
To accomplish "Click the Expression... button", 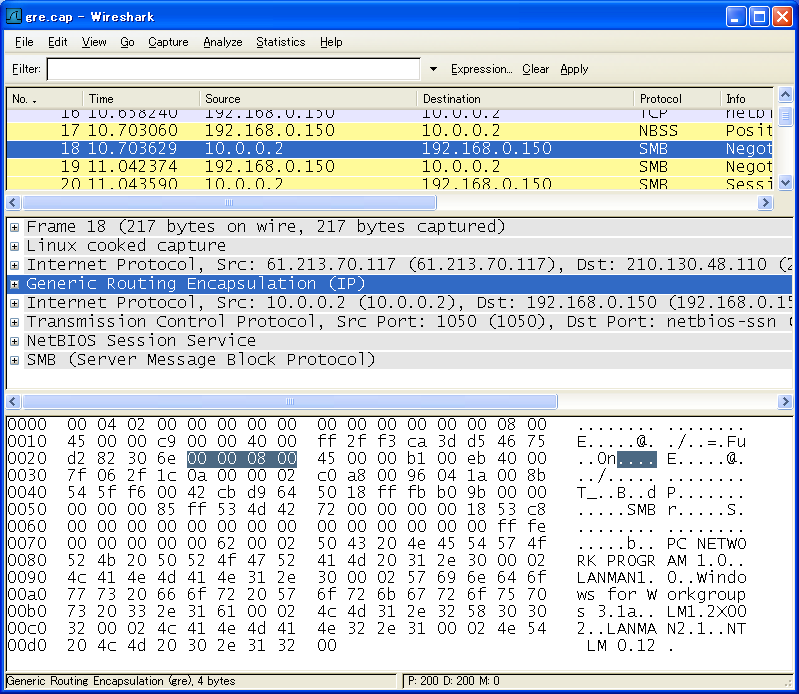I will (482, 69).
